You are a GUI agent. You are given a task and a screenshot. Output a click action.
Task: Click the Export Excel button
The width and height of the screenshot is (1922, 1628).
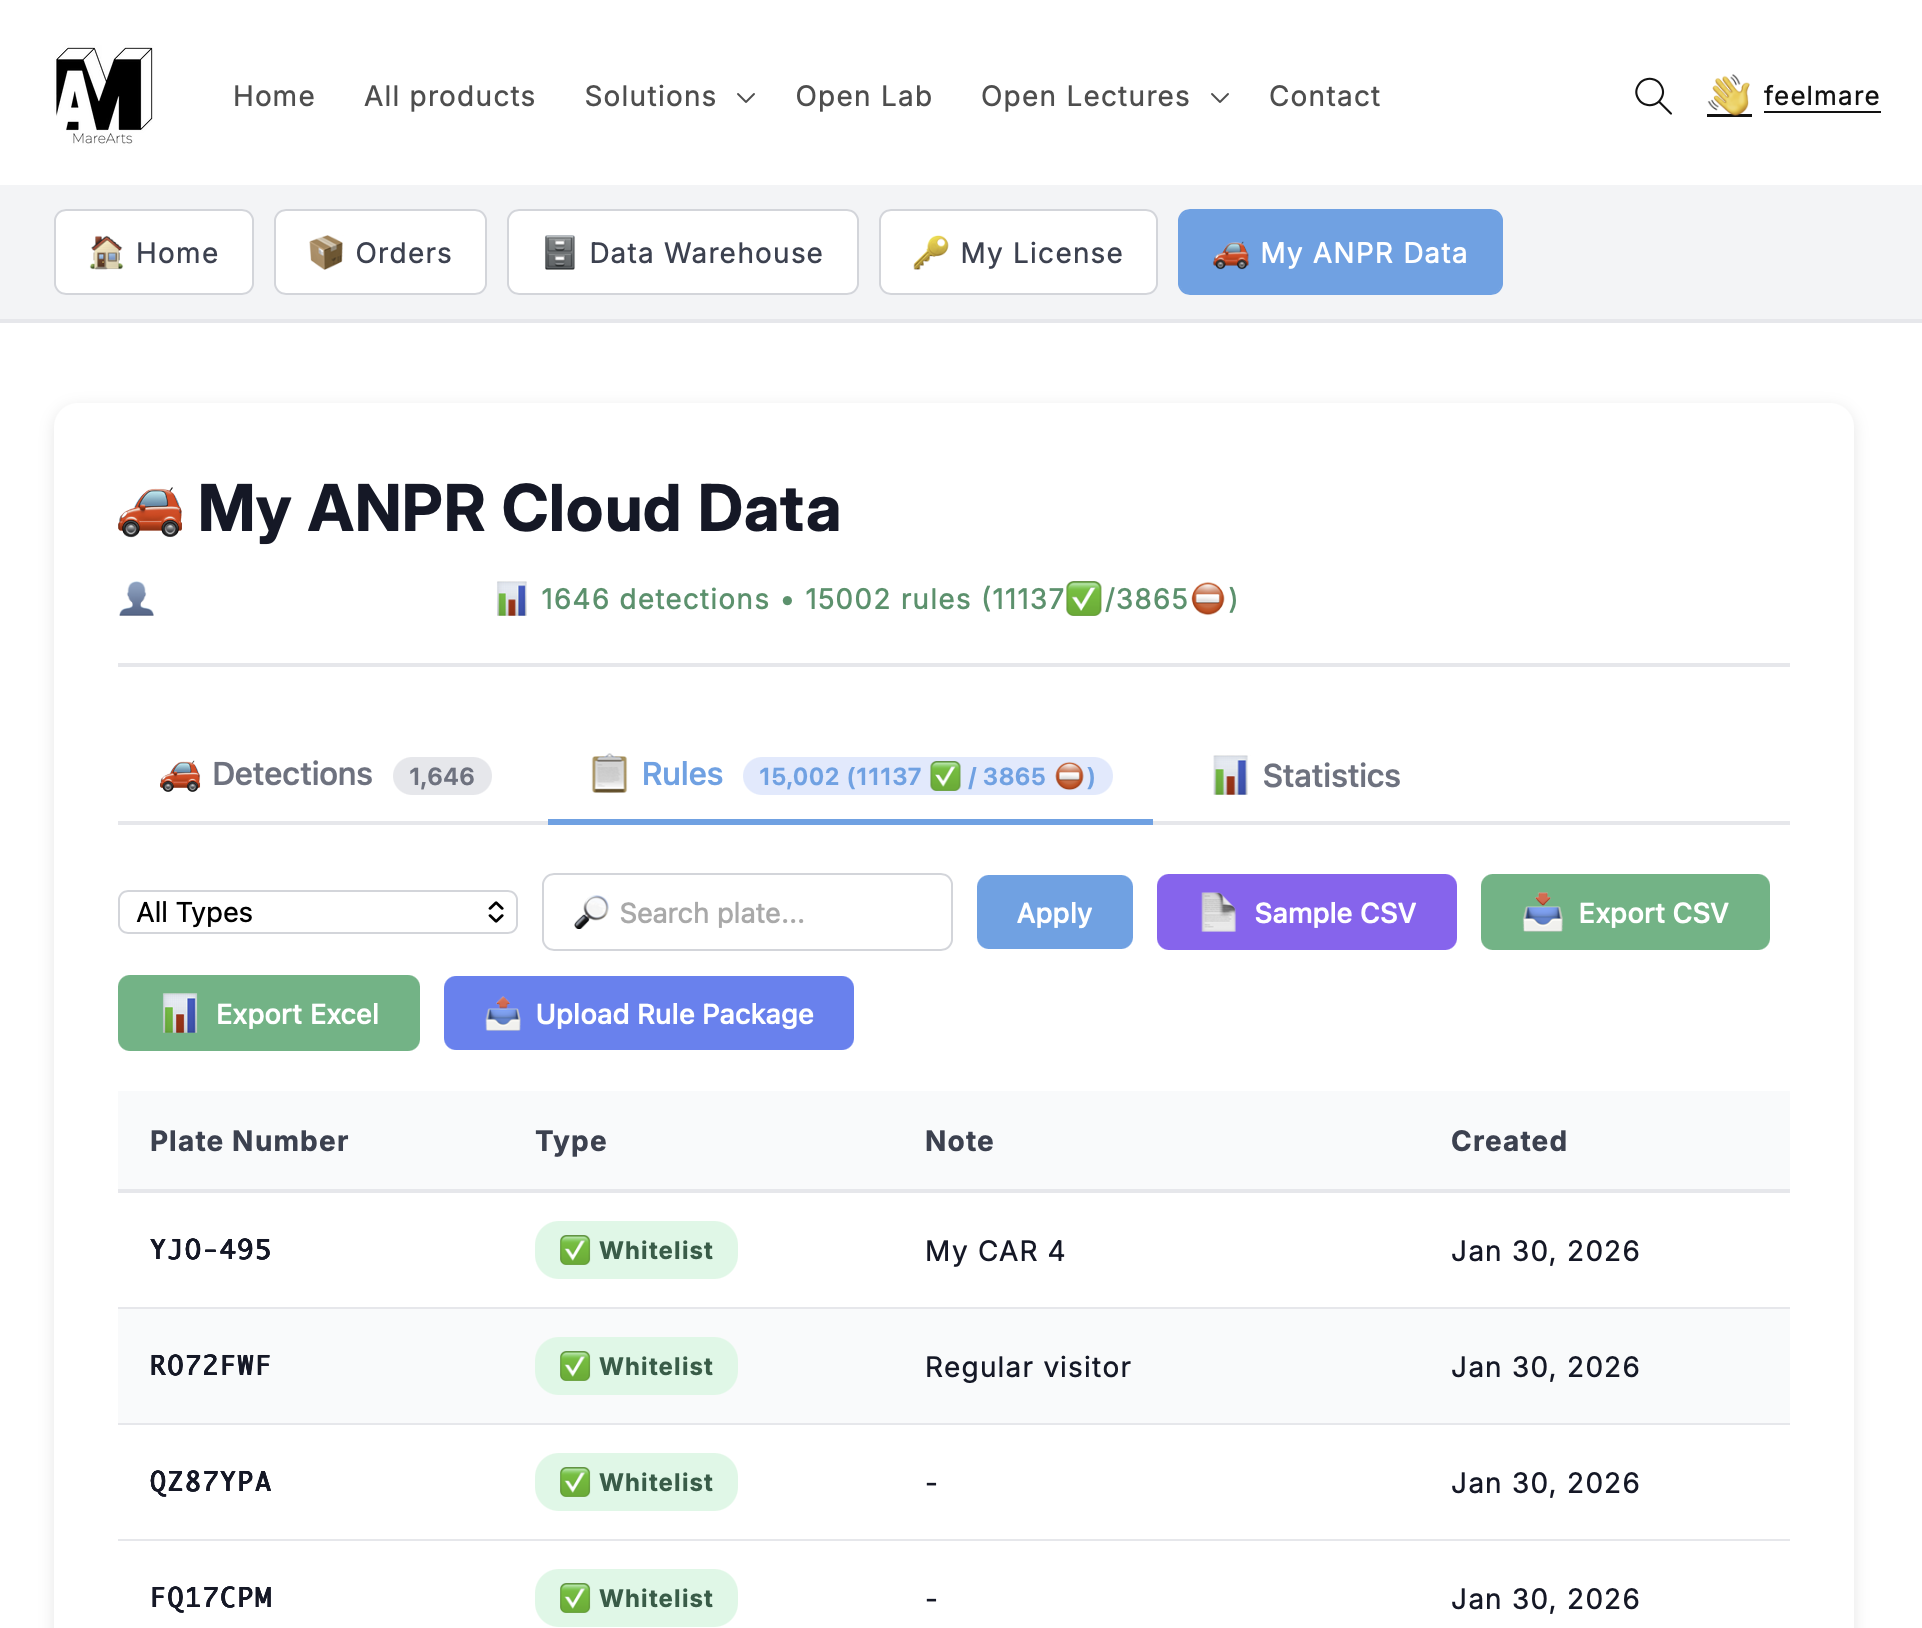268,1013
